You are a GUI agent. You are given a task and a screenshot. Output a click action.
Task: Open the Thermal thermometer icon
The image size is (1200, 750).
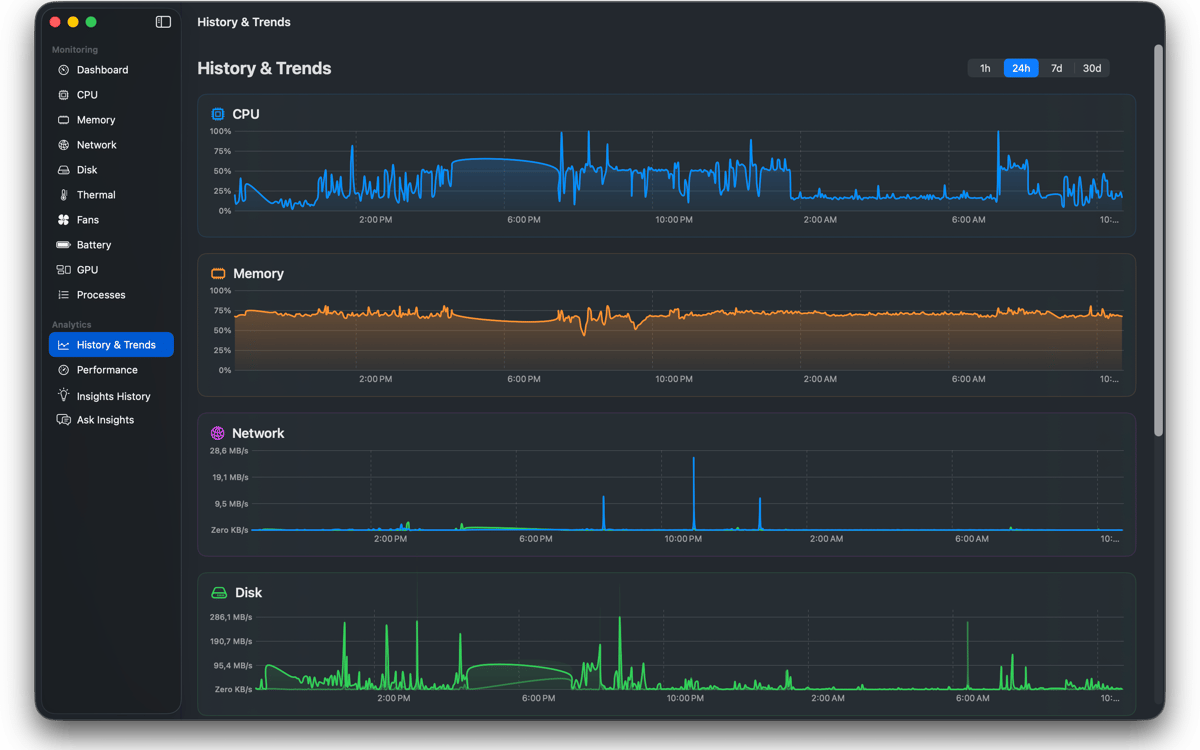(63, 195)
